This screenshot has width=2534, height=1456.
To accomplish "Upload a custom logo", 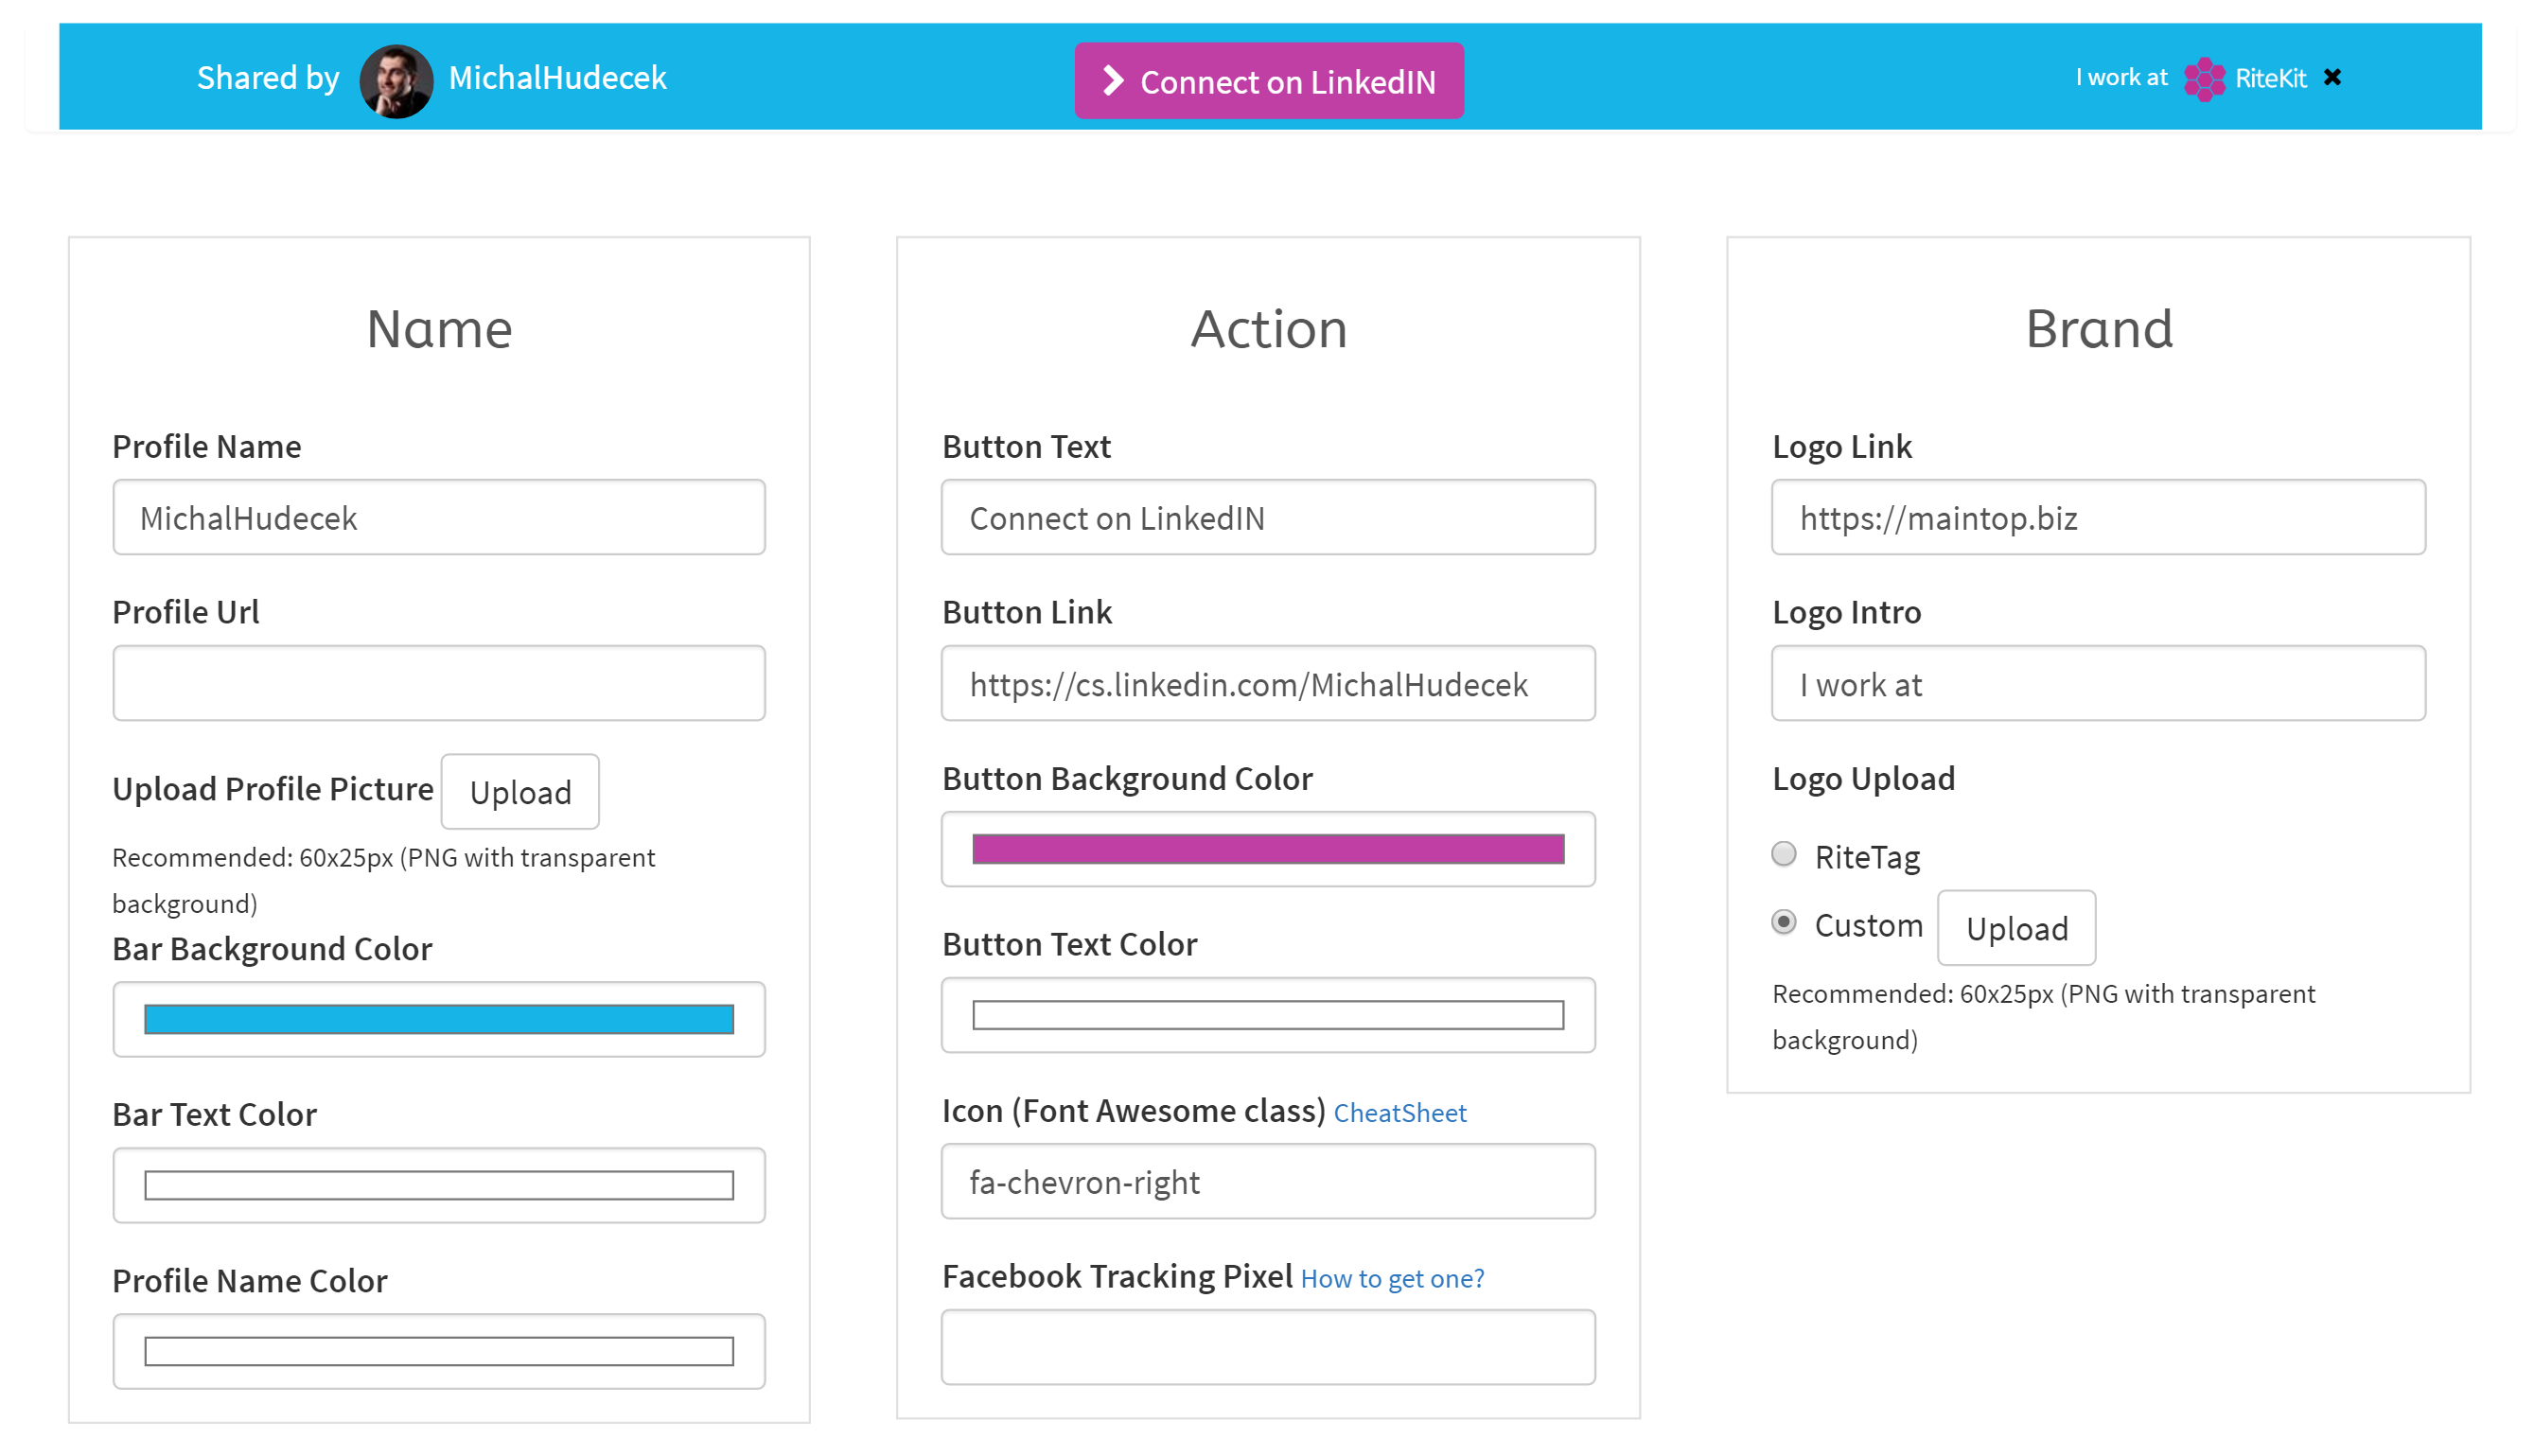I will [x=2016, y=928].
